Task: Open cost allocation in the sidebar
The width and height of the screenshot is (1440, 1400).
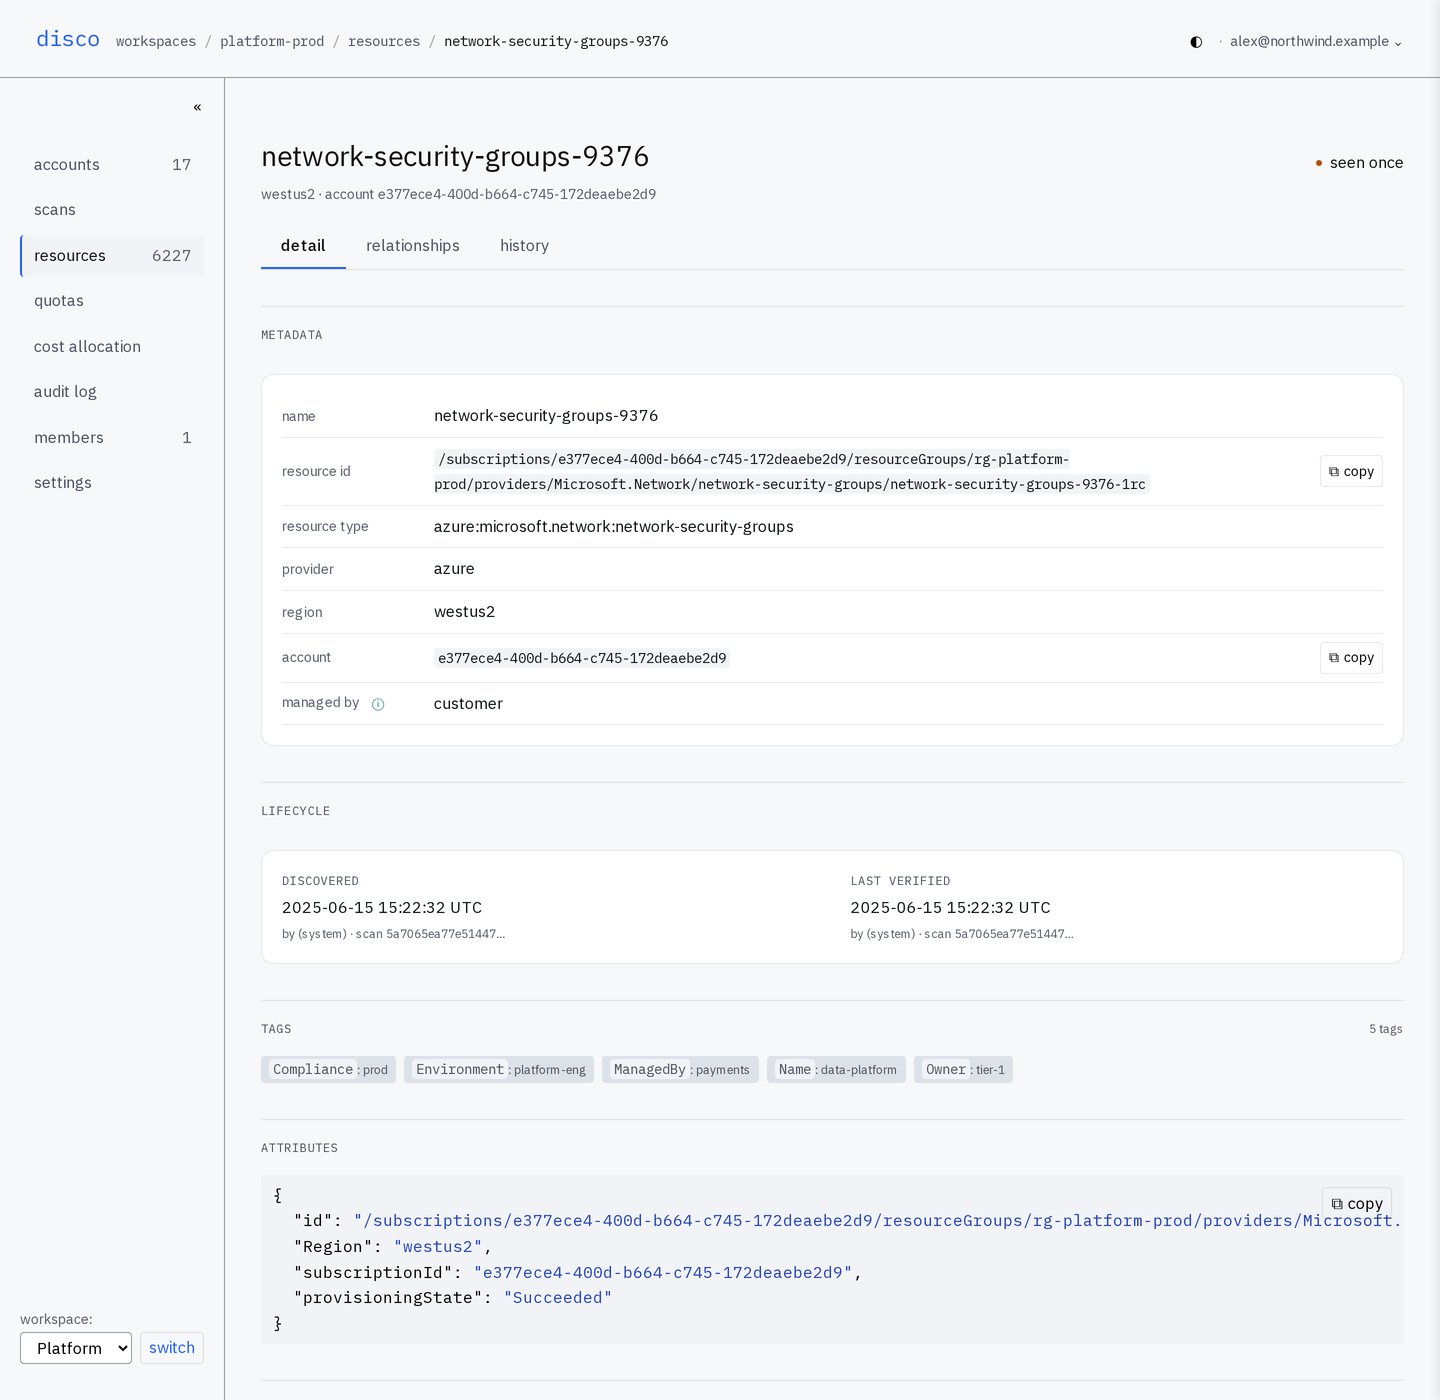Action: [112, 347]
